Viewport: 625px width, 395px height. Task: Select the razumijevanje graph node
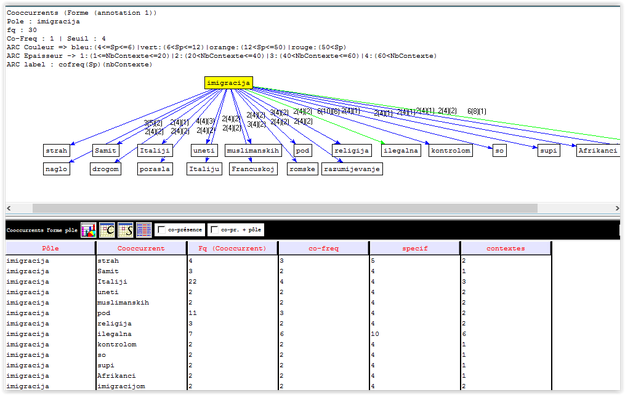(x=352, y=169)
